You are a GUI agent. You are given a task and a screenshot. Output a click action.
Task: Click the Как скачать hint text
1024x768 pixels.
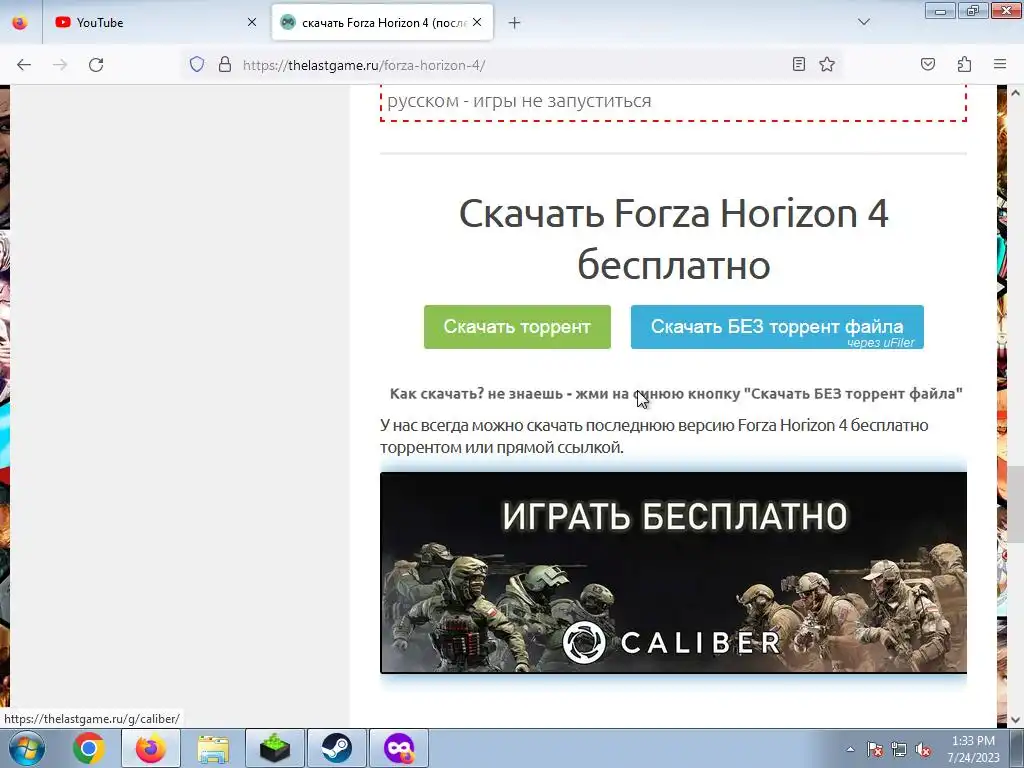pos(676,394)
